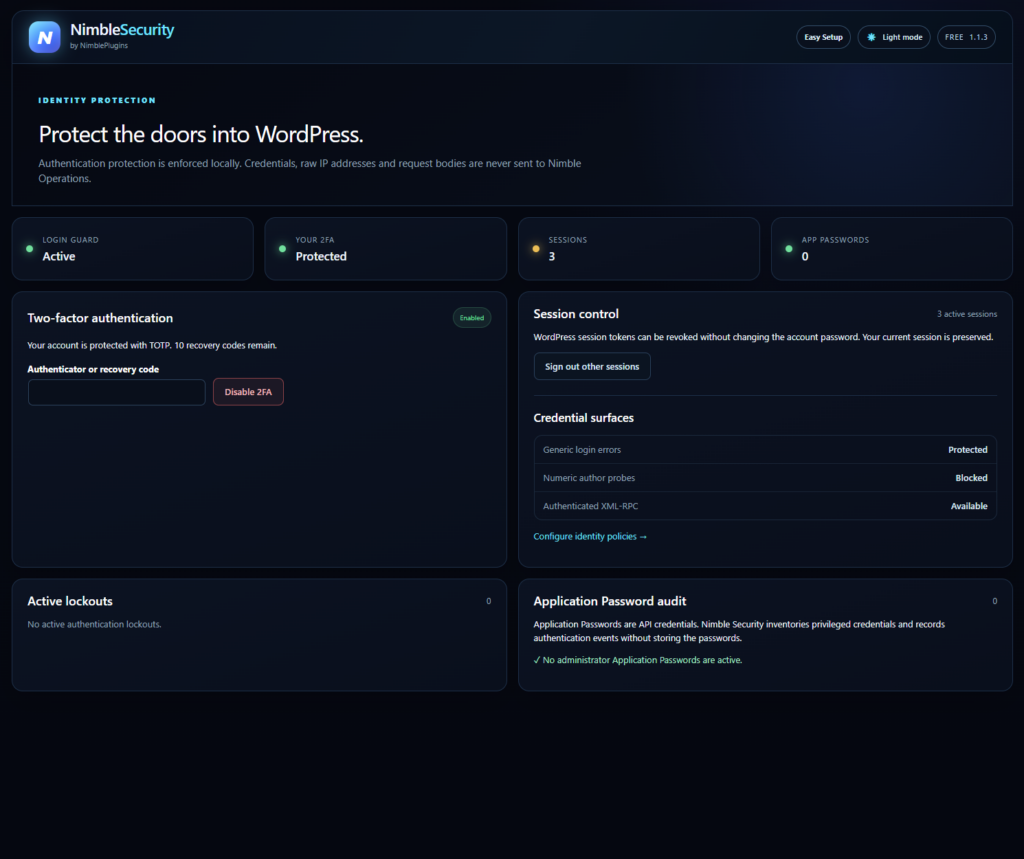
Task: Click the '3 active sessions' label
Action: pyautogui.click(x=967, y=314)
